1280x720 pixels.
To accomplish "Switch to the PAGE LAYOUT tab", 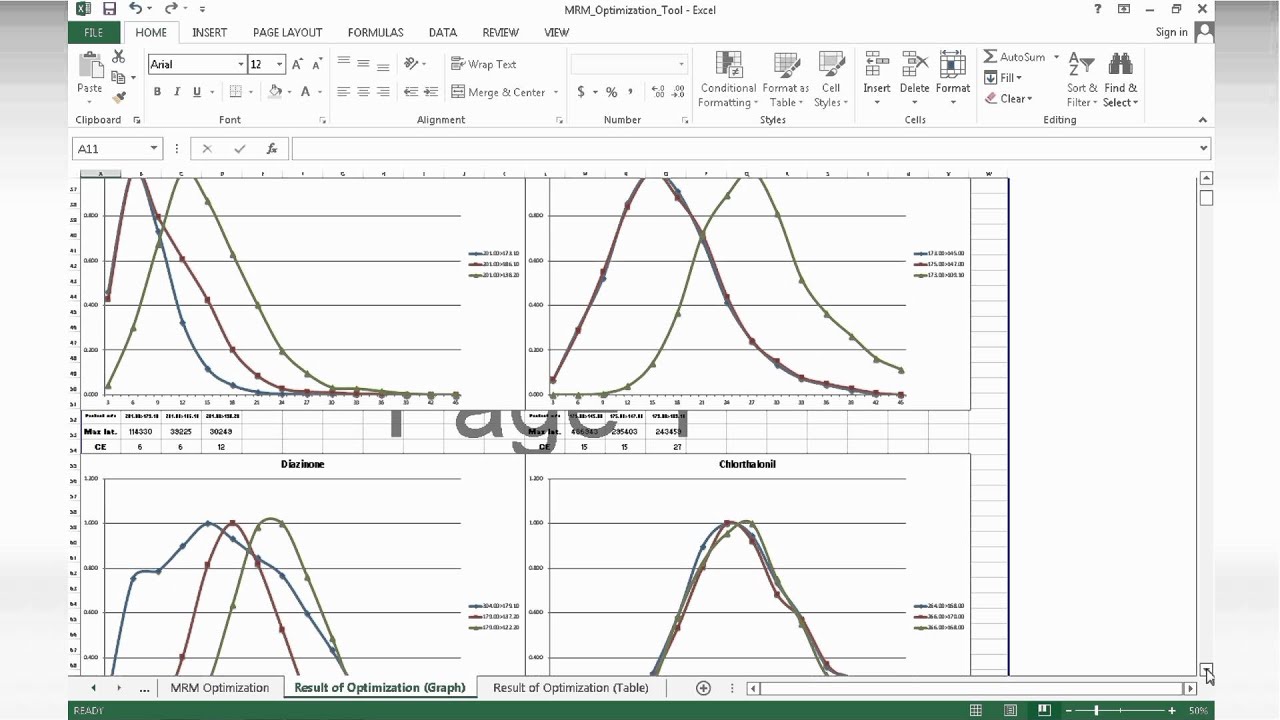I will click(287, 32).
